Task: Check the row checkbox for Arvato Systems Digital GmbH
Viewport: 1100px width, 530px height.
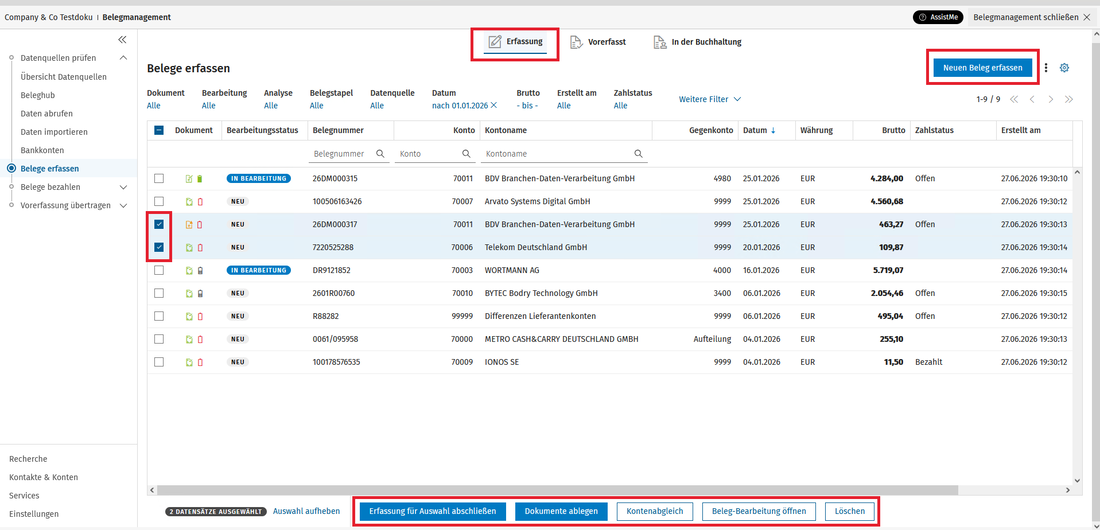Action: [x=159, y=201]
